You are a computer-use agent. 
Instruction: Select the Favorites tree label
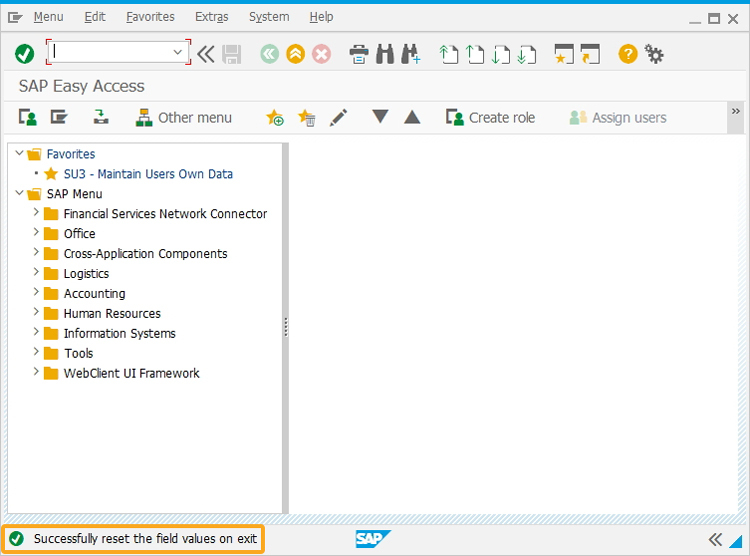pos(71,154)
